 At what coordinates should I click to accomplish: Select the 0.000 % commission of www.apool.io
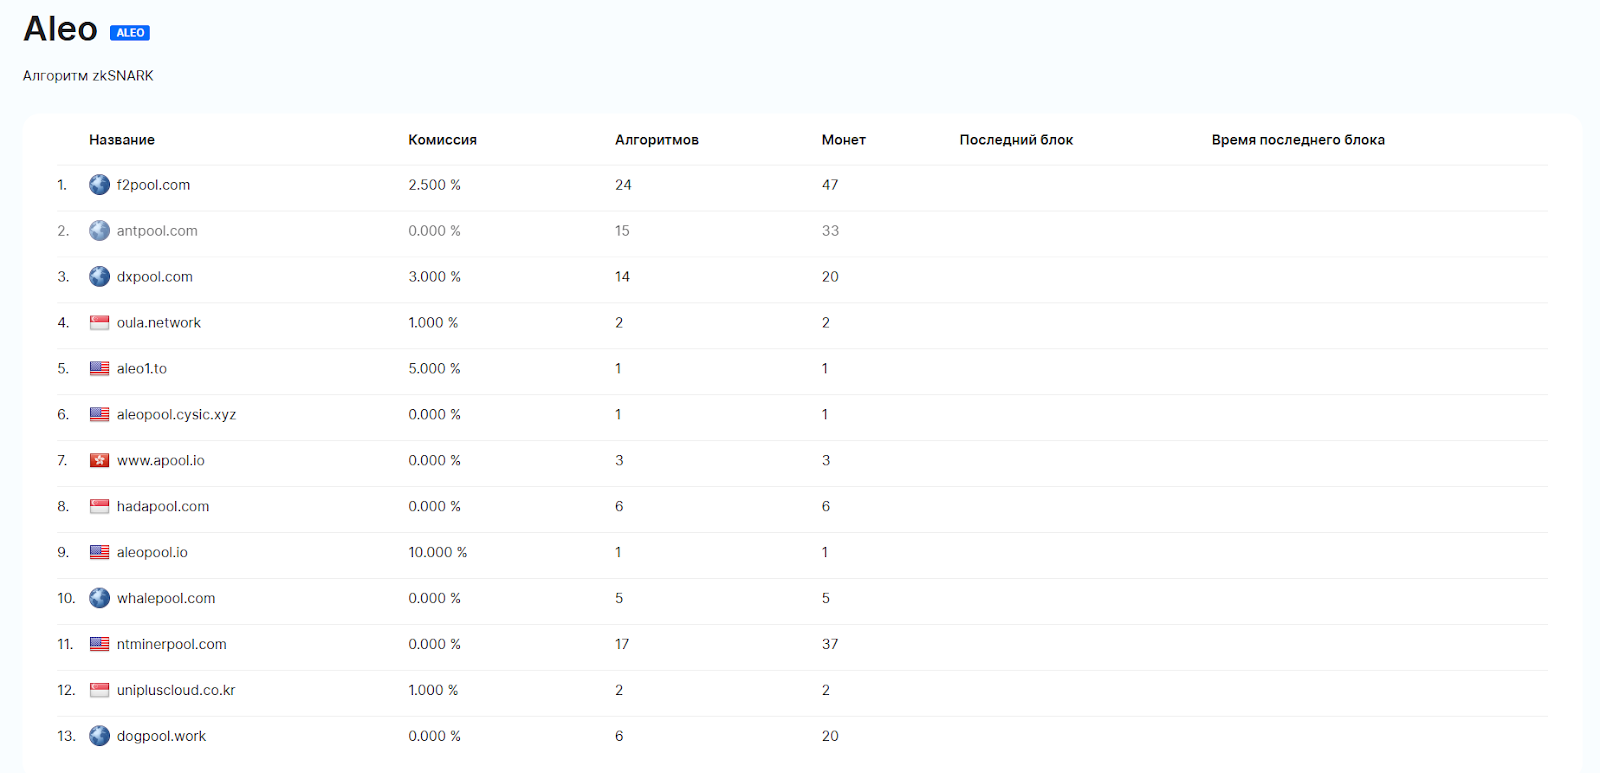tap(434, 461)
